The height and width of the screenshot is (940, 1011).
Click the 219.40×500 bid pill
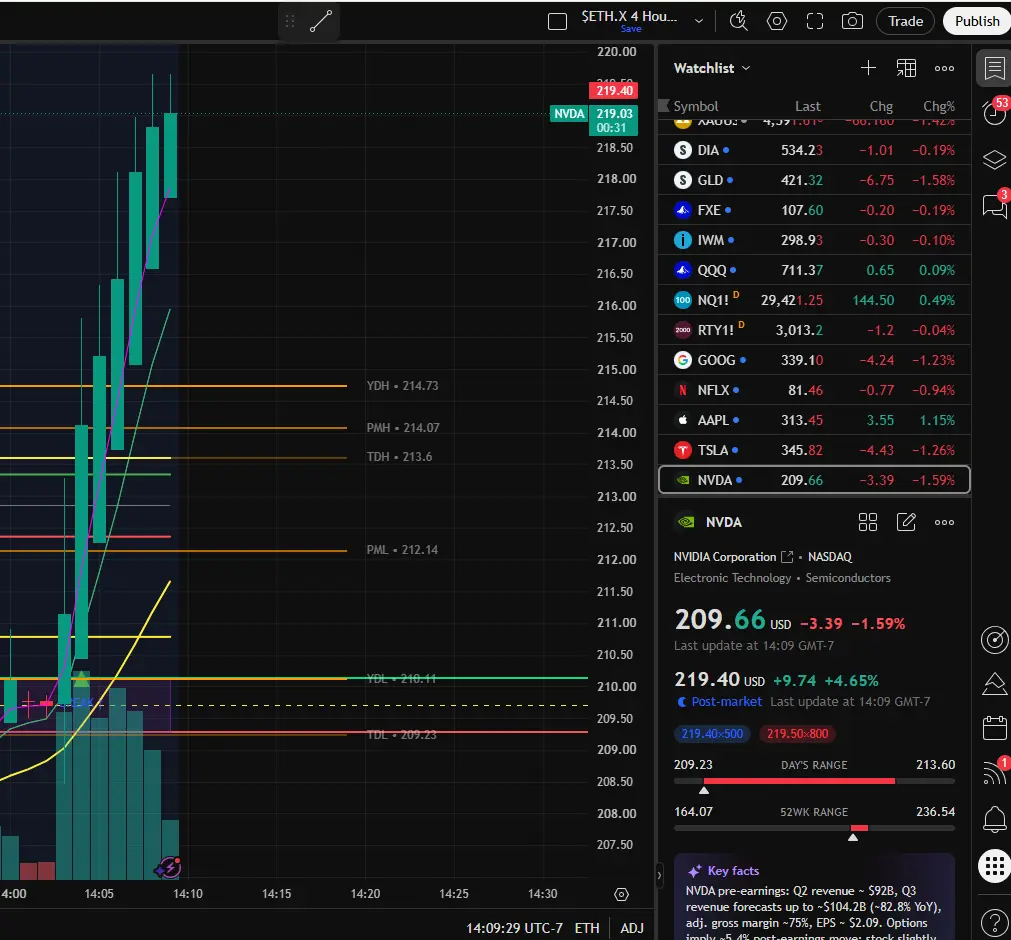point(712,734)
